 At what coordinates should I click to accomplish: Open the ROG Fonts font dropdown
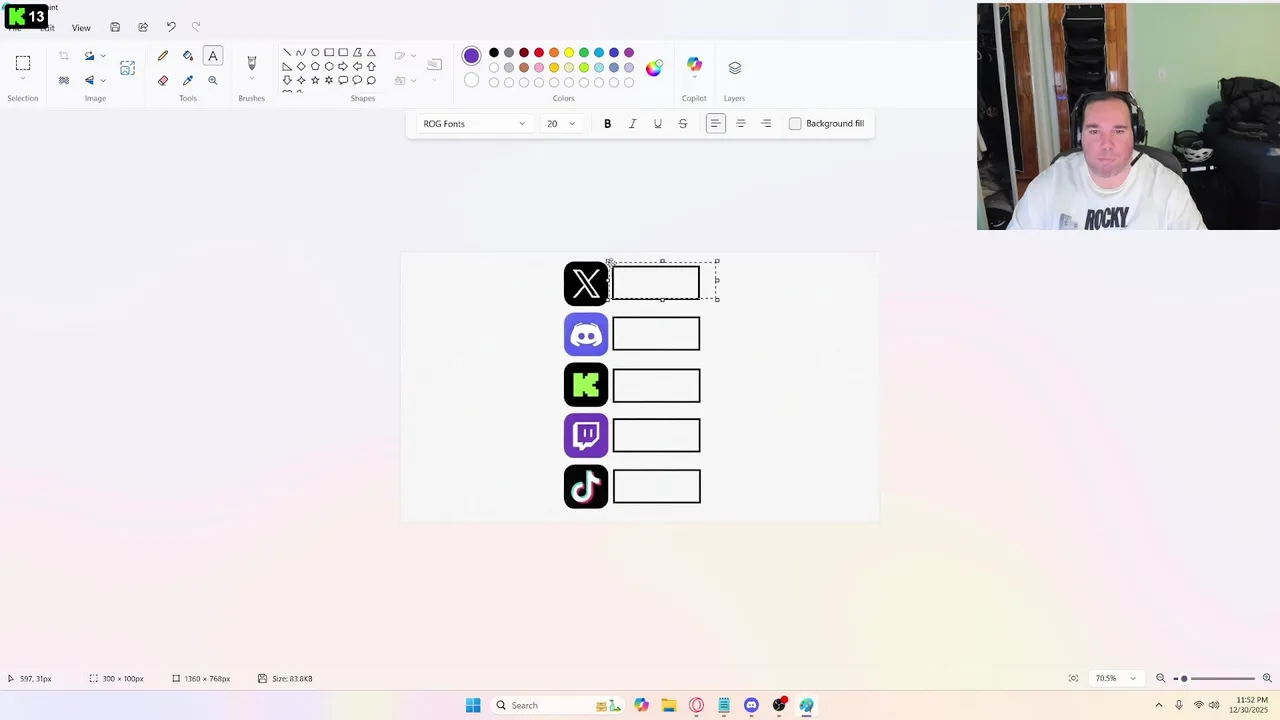tap(474, 124)
